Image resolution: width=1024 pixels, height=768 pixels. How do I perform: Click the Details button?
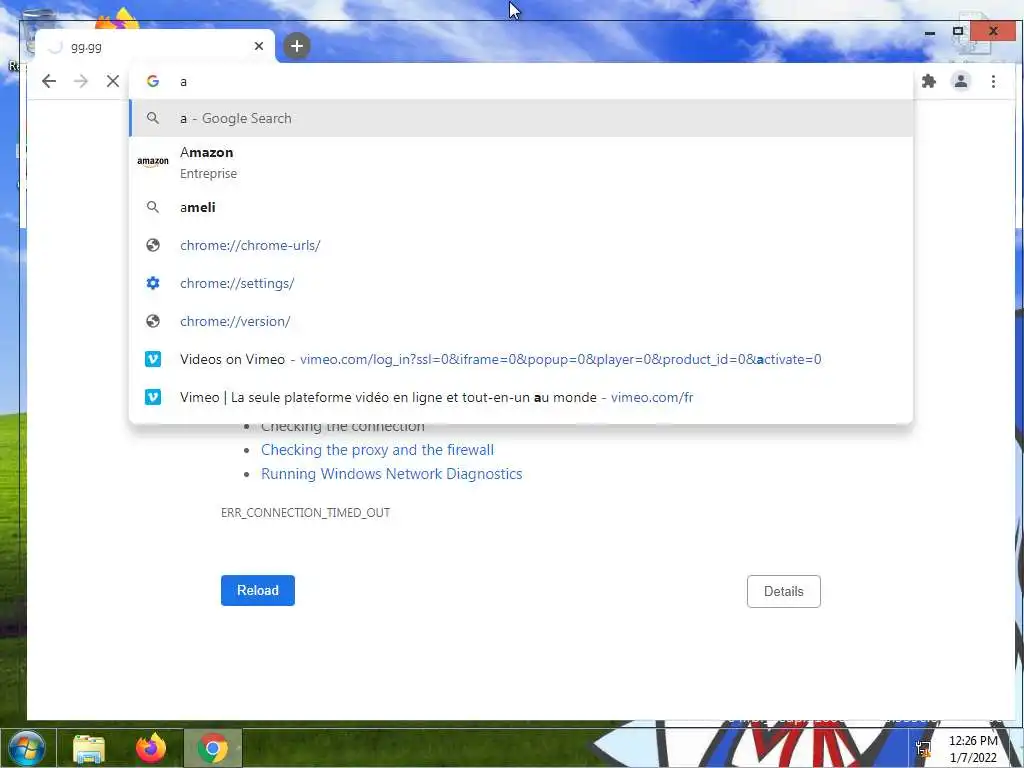point(784,591)
